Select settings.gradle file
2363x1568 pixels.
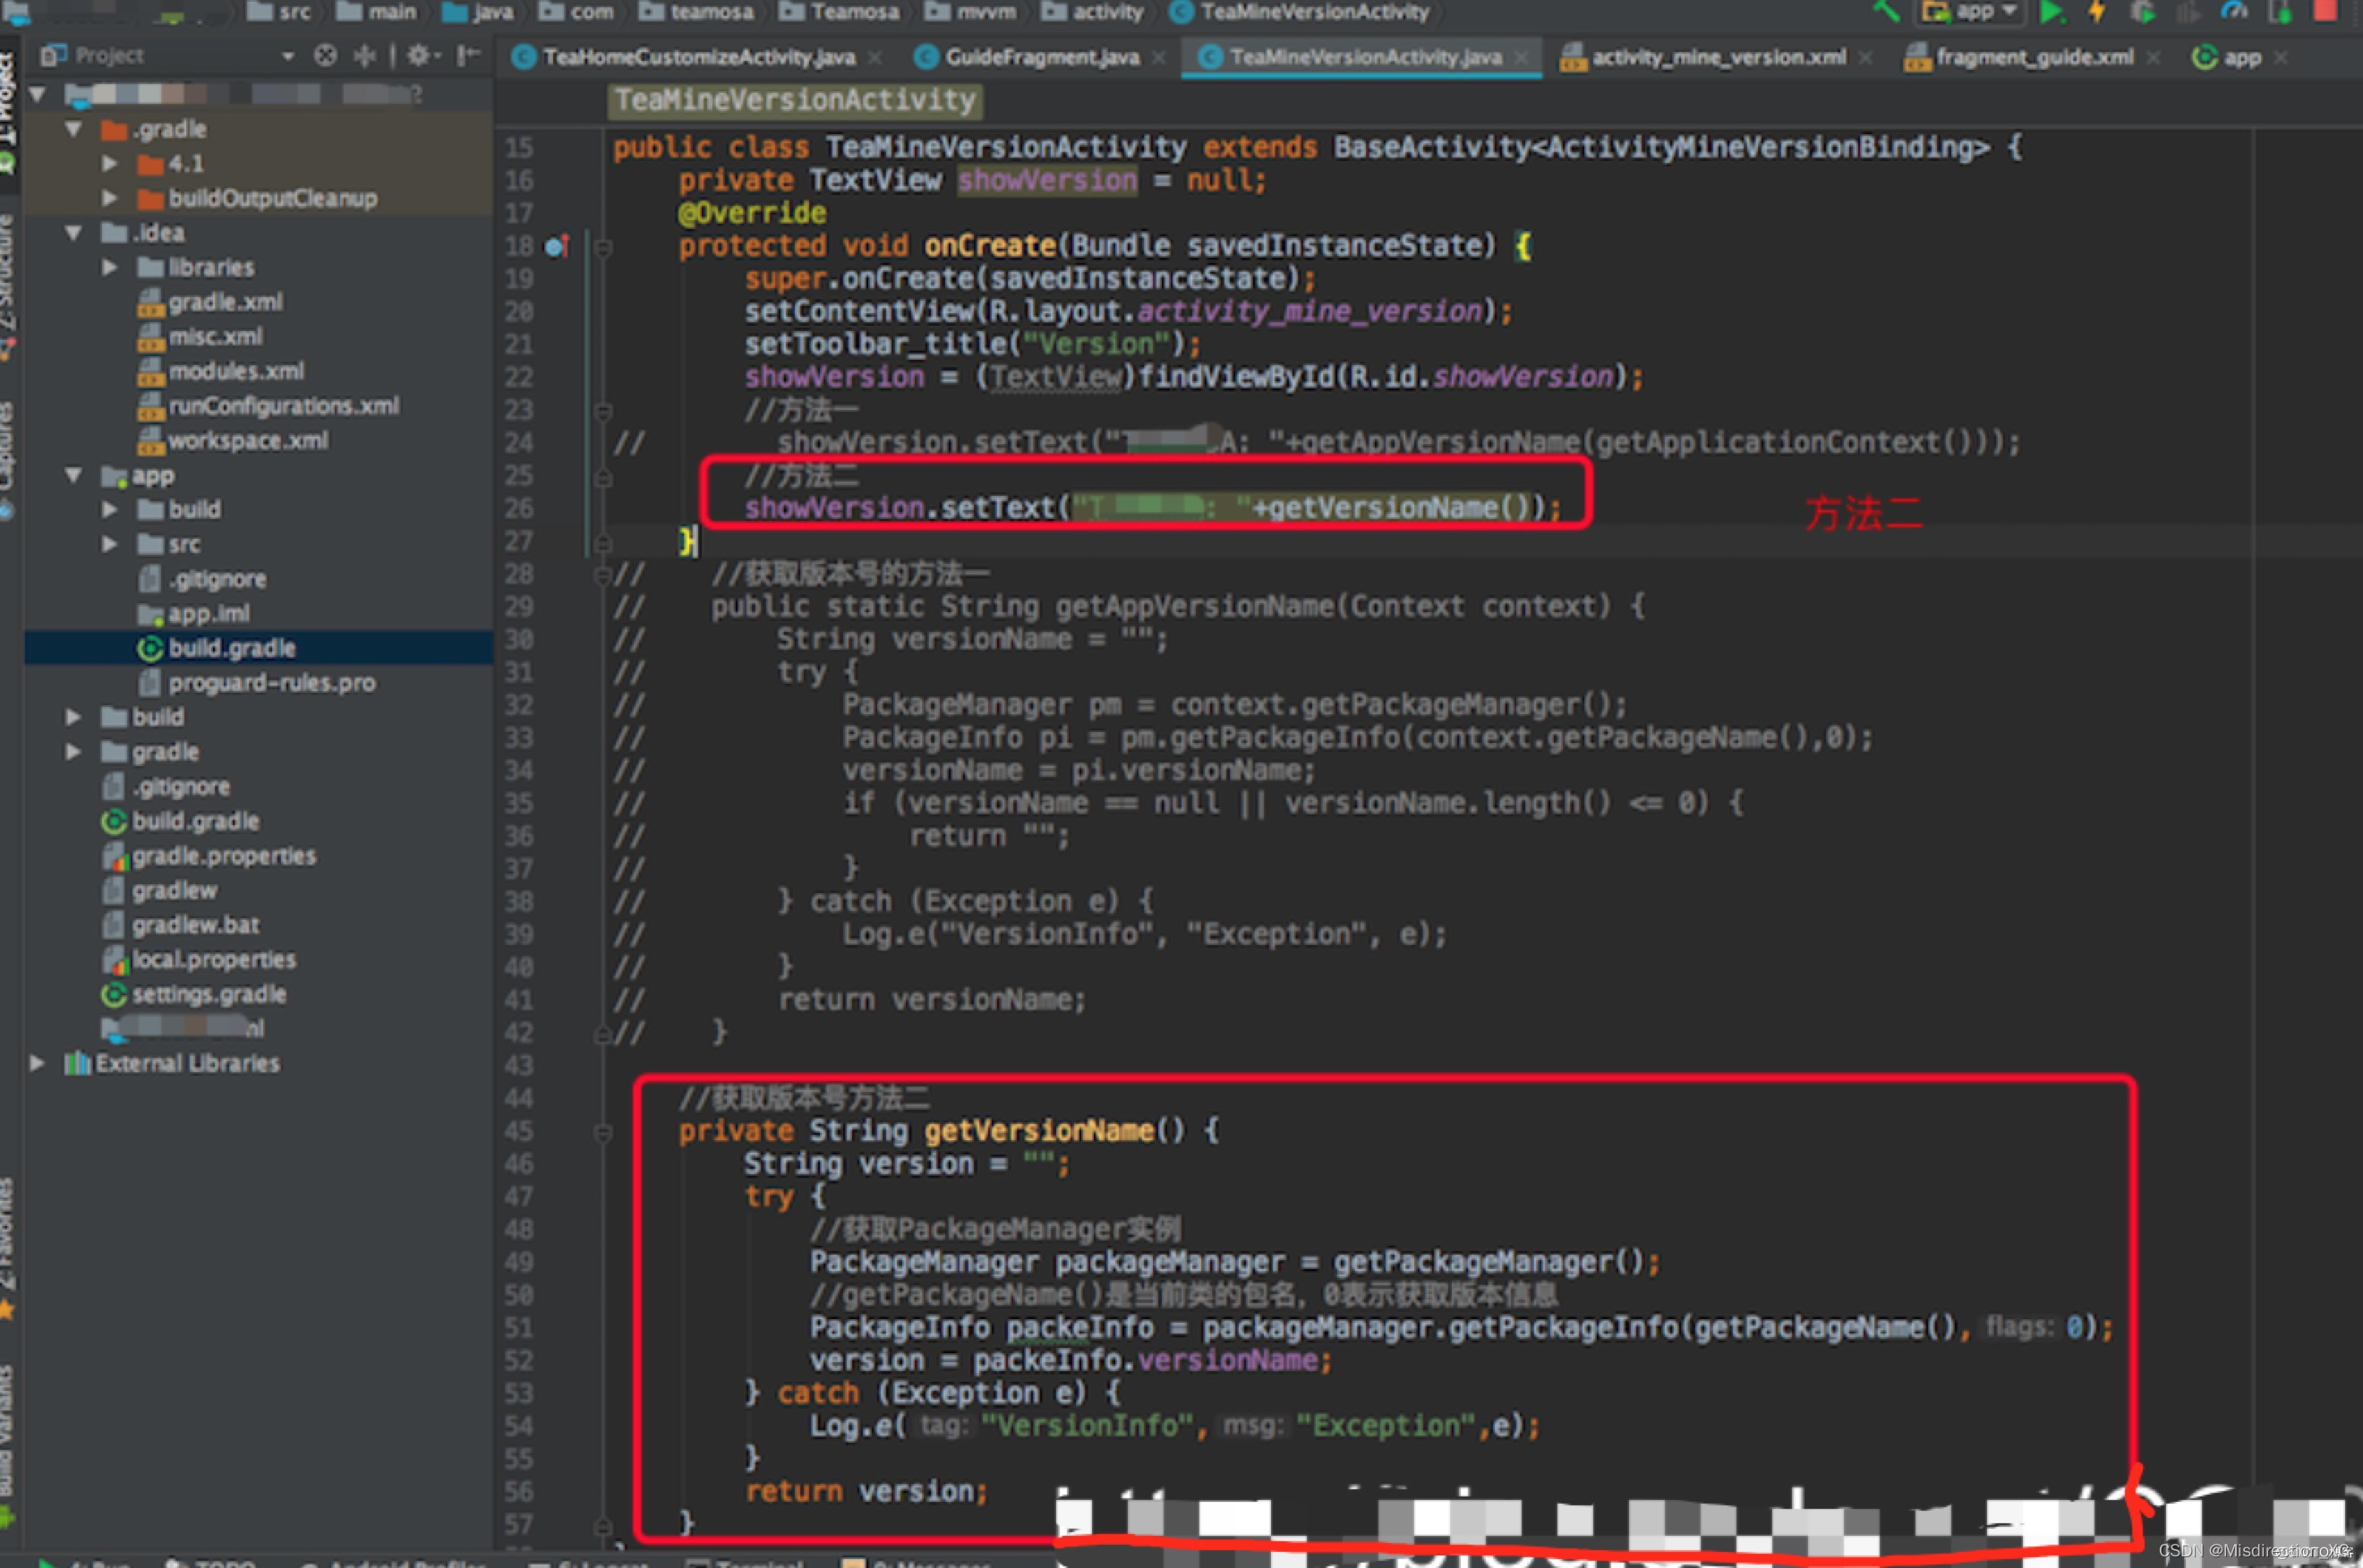pos(208,995)
